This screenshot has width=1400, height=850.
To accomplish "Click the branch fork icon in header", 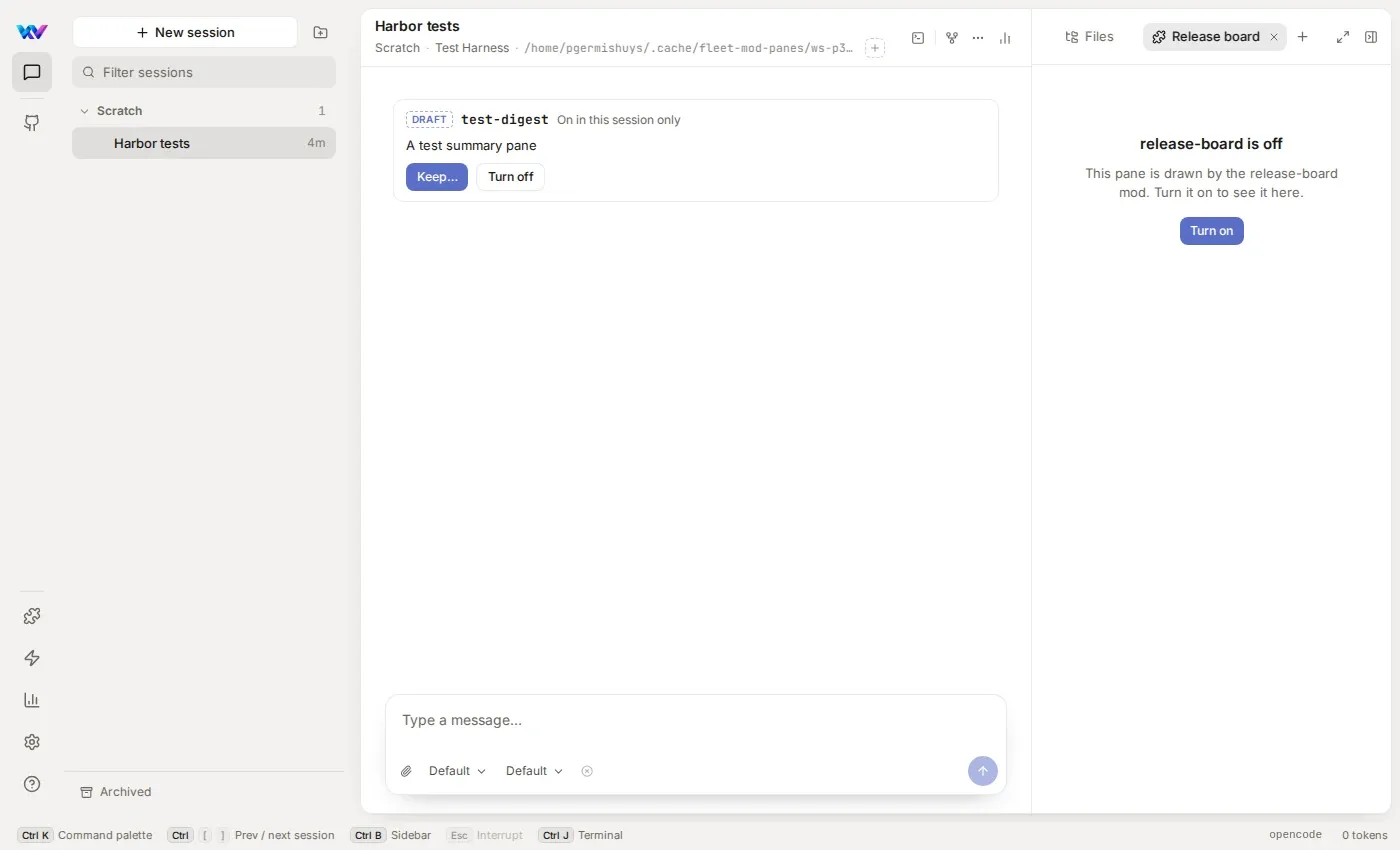I will pyautogui.click(x=952, y=38).
